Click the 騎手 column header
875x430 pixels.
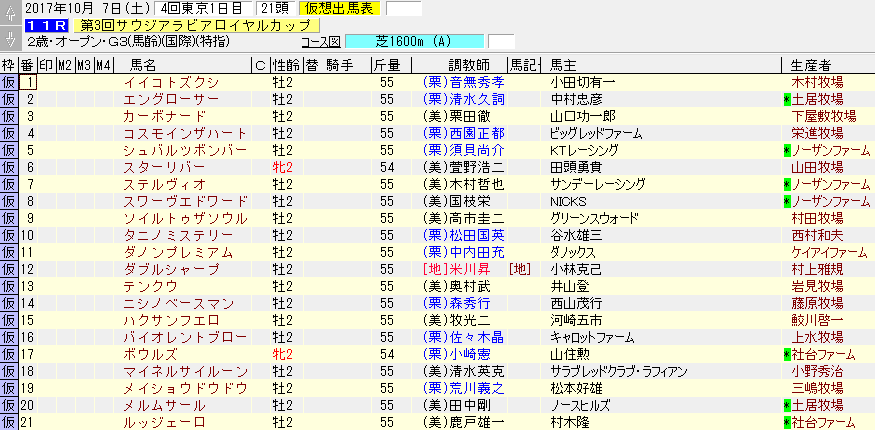coord(340,65)
